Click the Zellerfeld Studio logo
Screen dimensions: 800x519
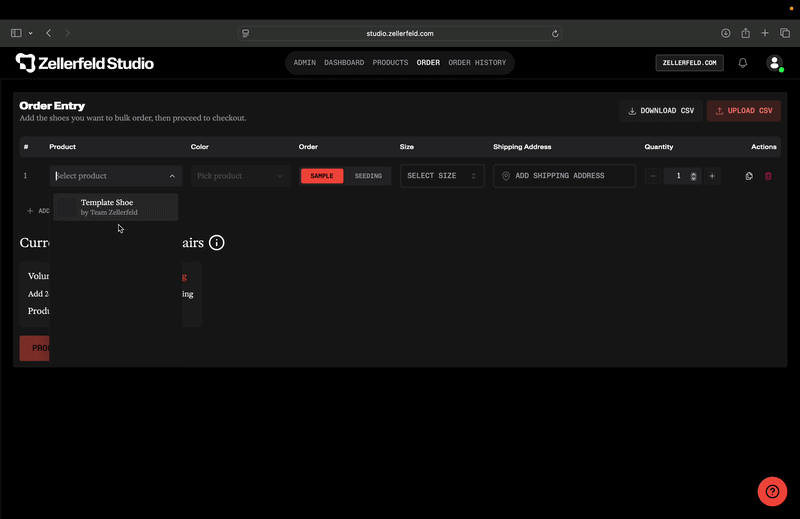point(85,63)
